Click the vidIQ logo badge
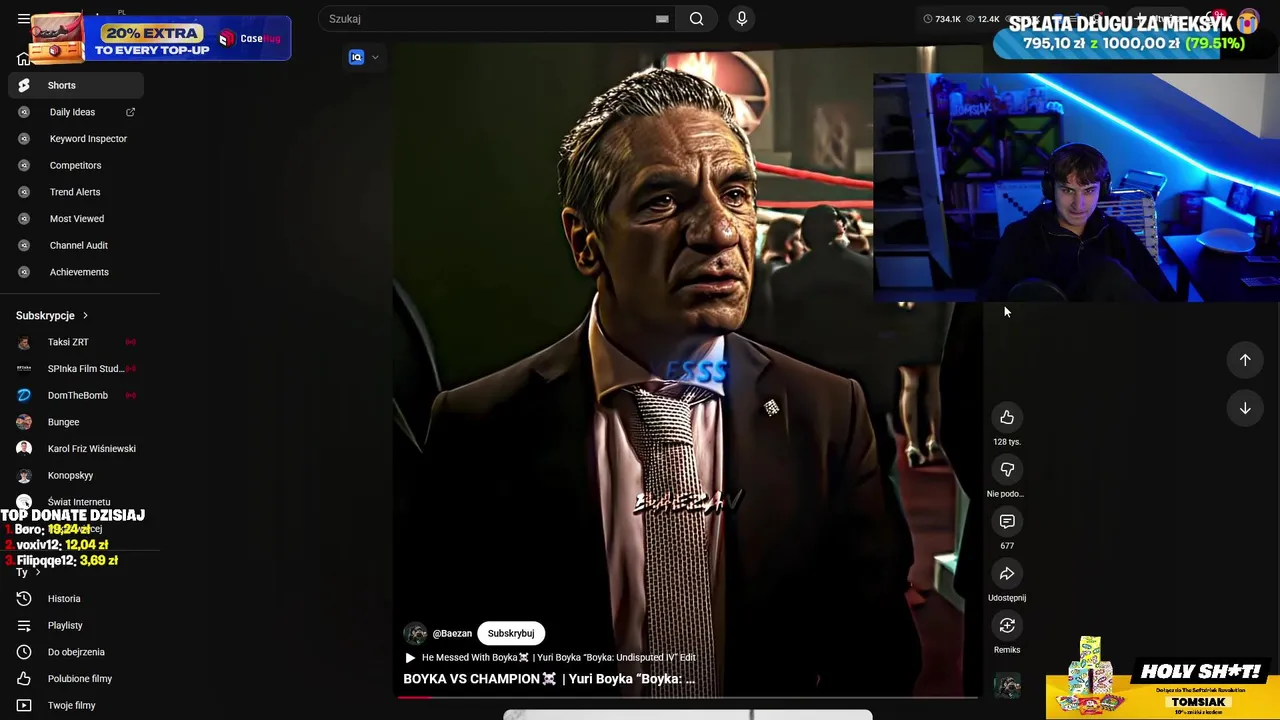This screenshot has height=720, width=1280. [x=356, y=58]
